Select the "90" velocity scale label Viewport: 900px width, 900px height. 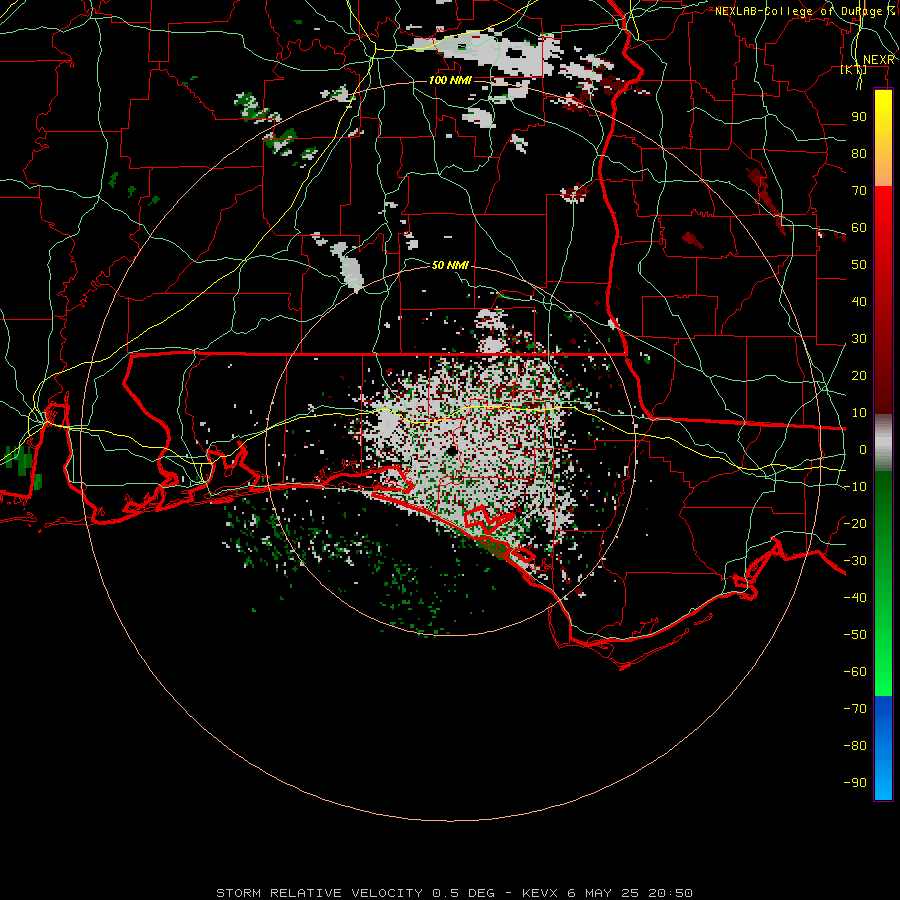pos(859,117)
